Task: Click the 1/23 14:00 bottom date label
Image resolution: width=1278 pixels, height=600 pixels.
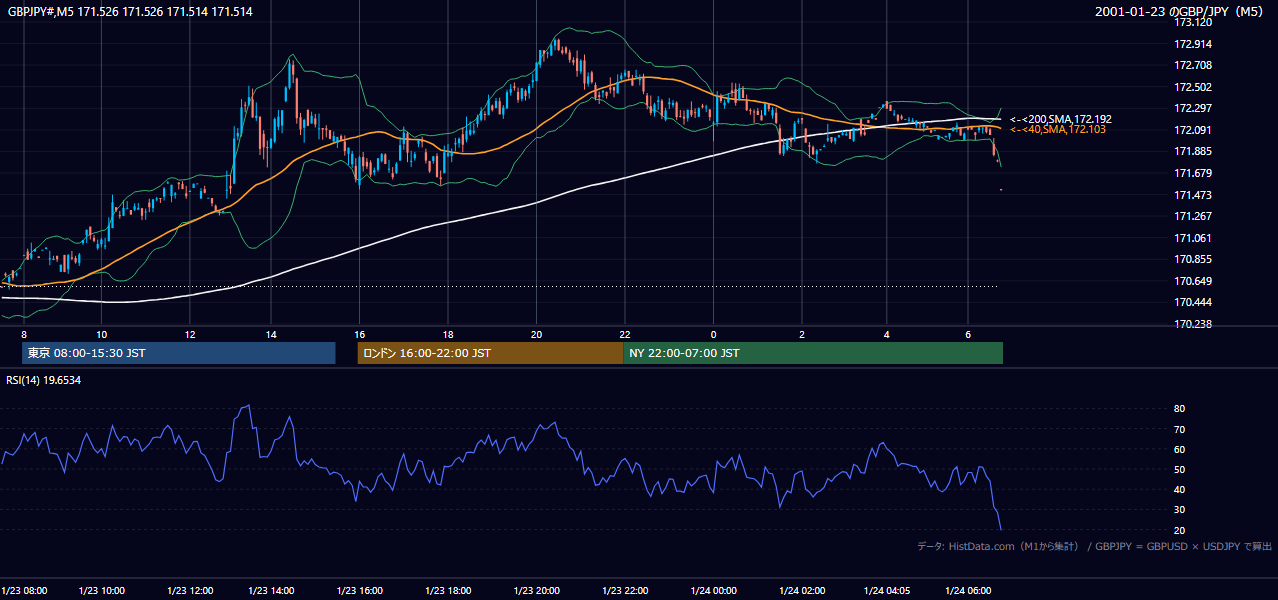Action: 272,591
